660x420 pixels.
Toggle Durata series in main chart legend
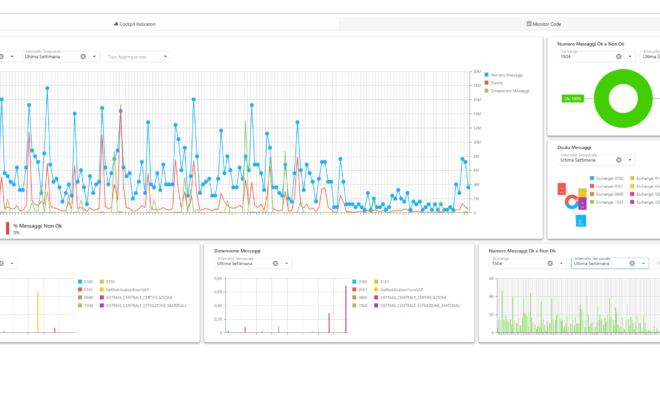494,83
